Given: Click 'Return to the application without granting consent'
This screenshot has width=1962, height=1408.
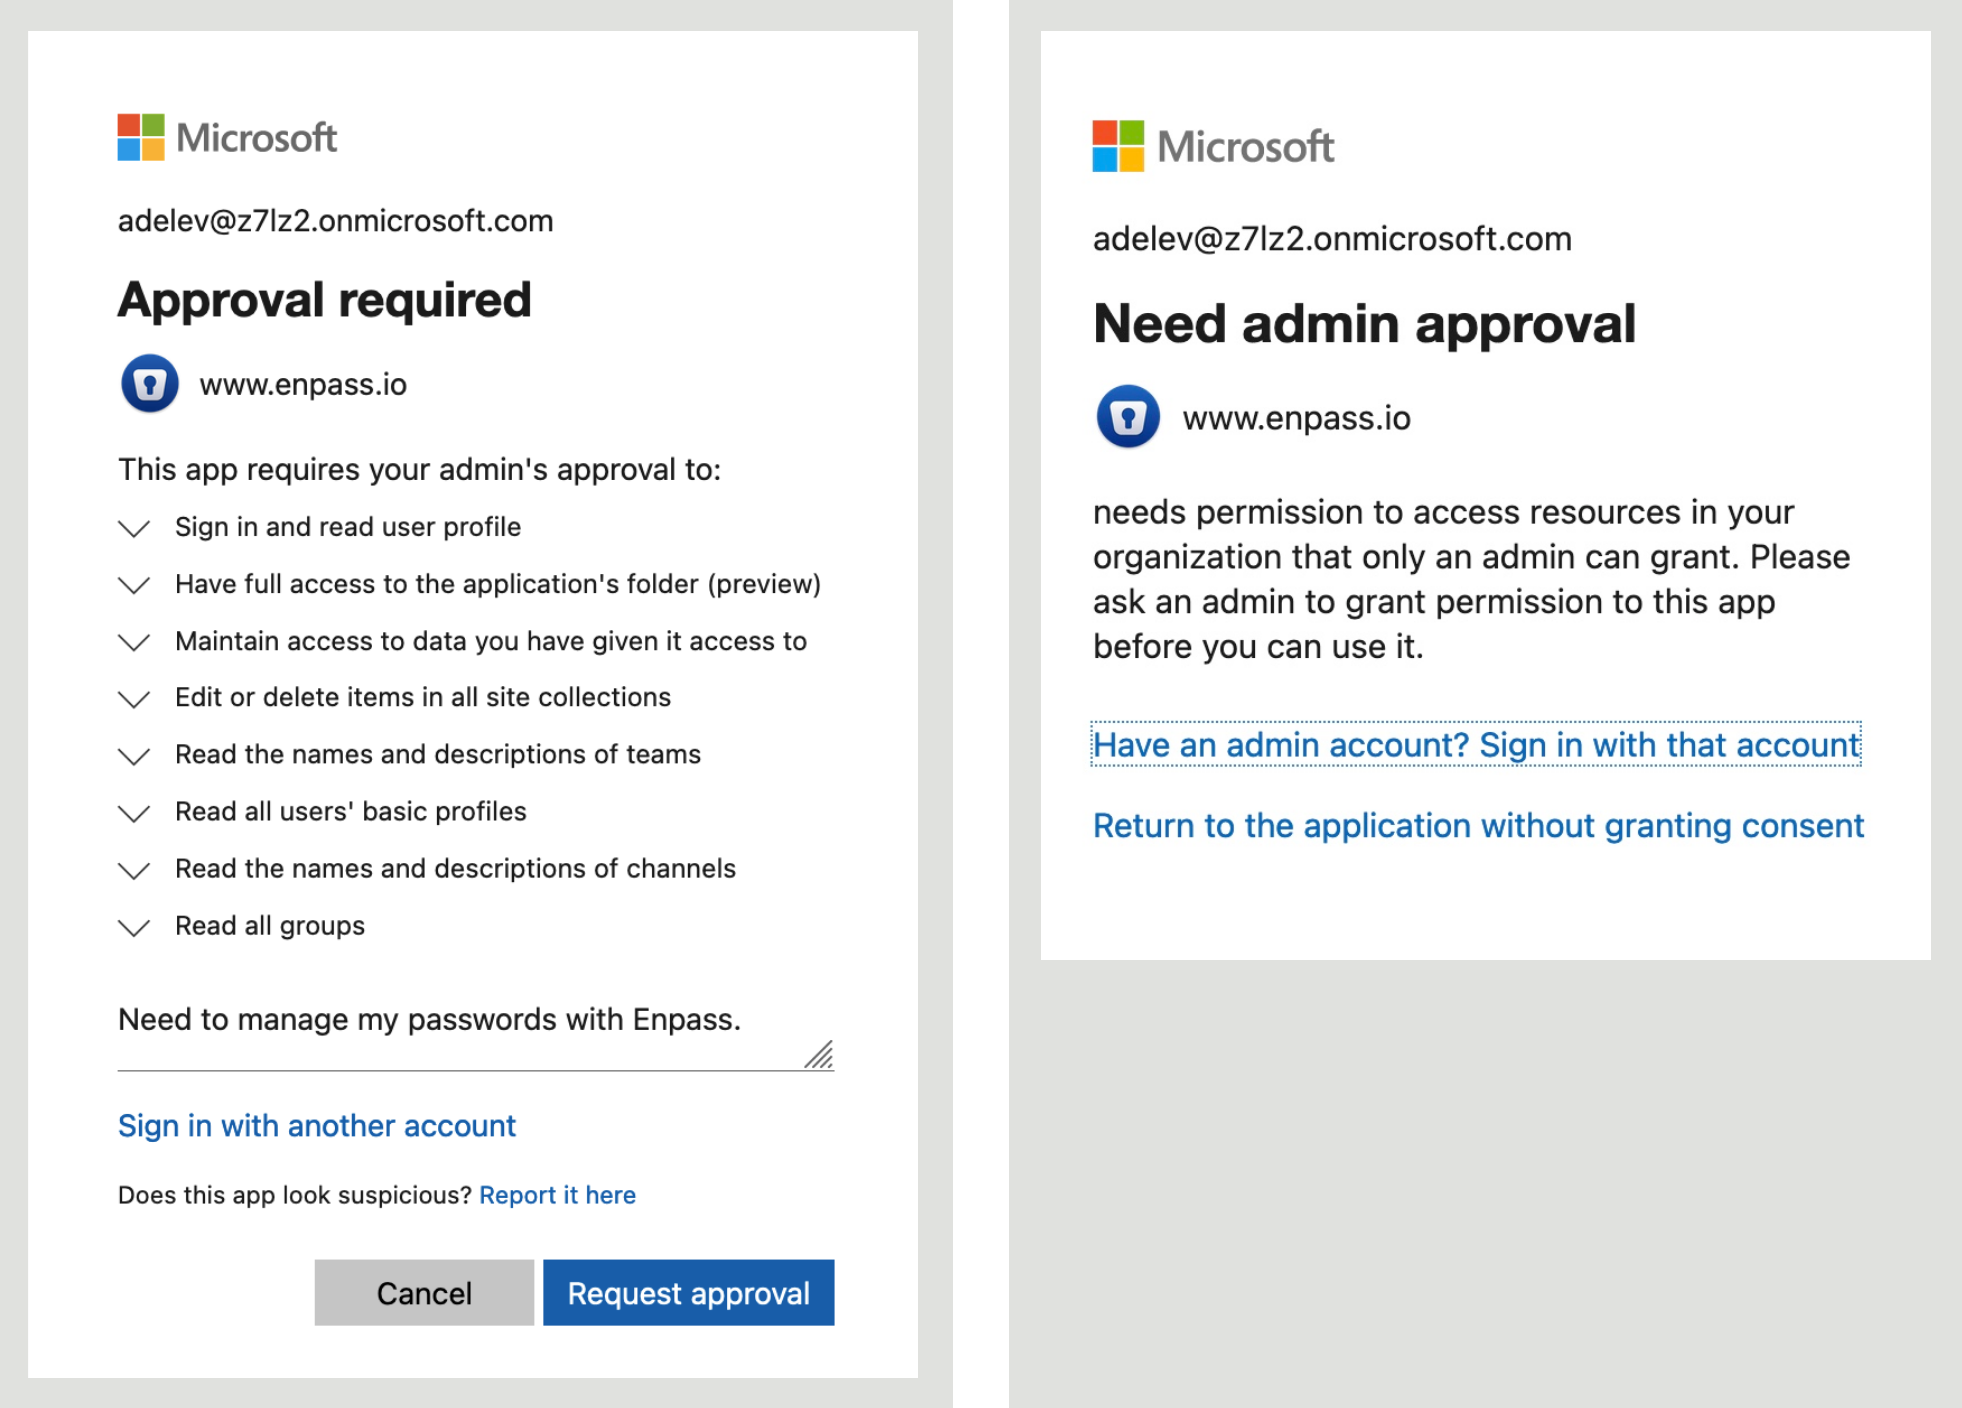Looking at the screenshot, I should 1477,825.
